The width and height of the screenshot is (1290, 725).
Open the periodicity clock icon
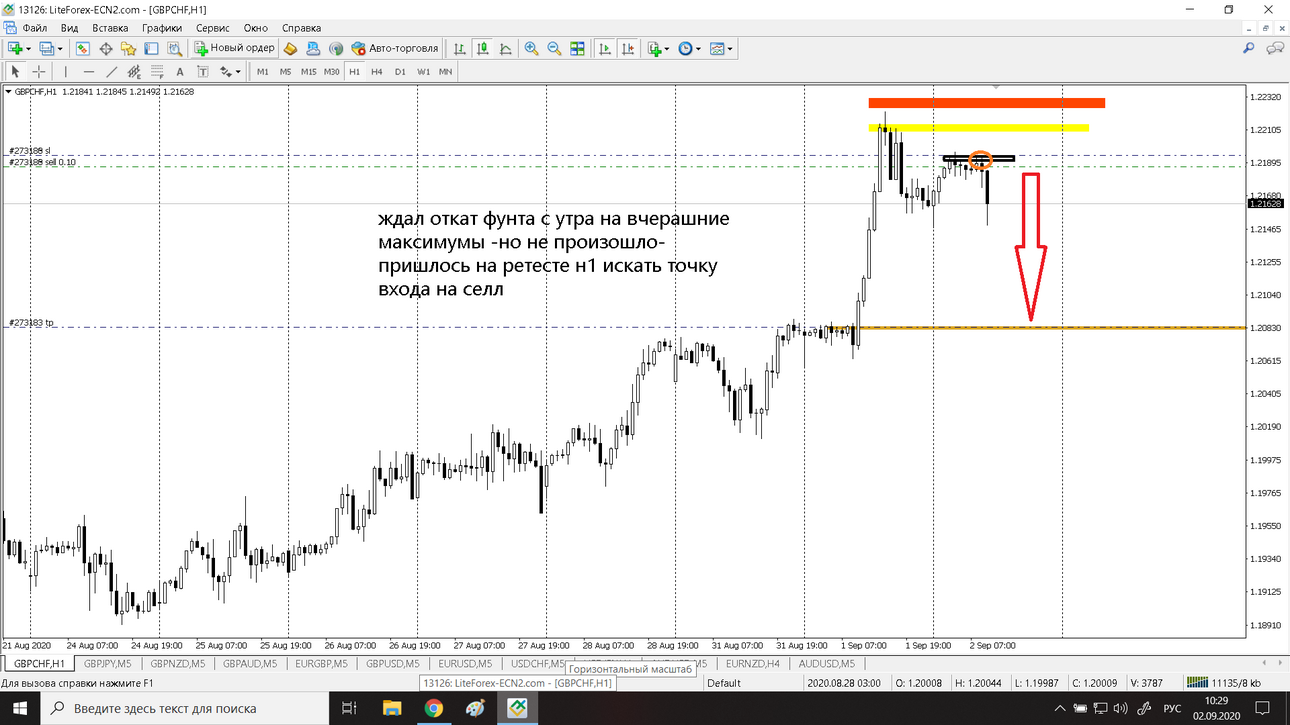pyautogui.click(x=685, y=48)
